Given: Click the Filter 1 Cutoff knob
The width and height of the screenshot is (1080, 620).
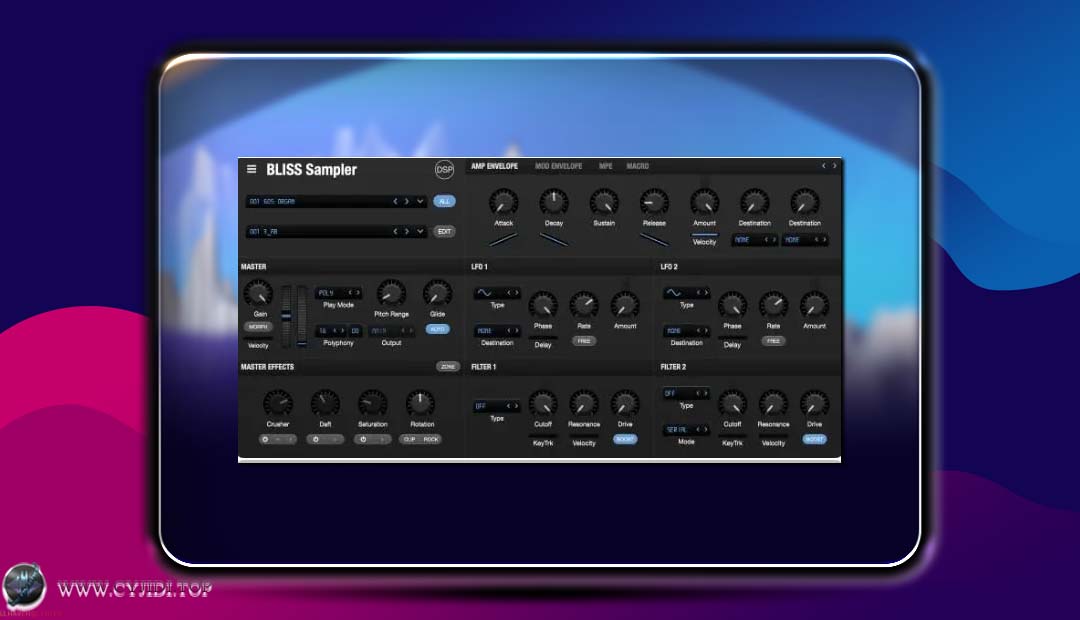Looking at the screenshot, I should (x=543, y=404).
